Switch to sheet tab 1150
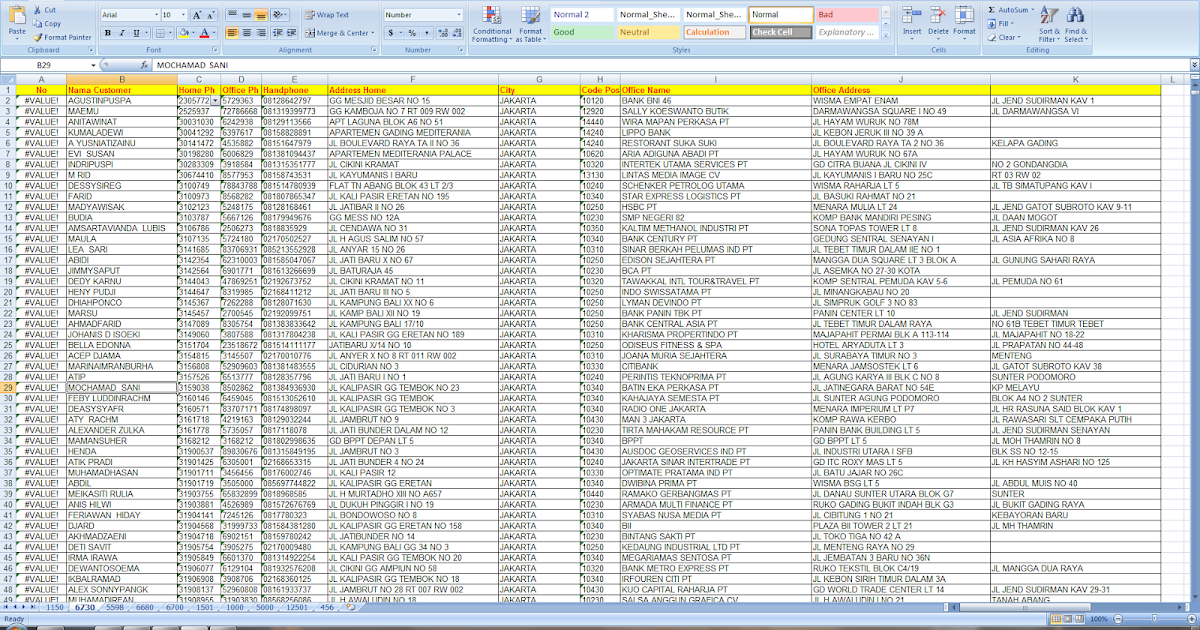1200x630 pixels. (53, 607)
